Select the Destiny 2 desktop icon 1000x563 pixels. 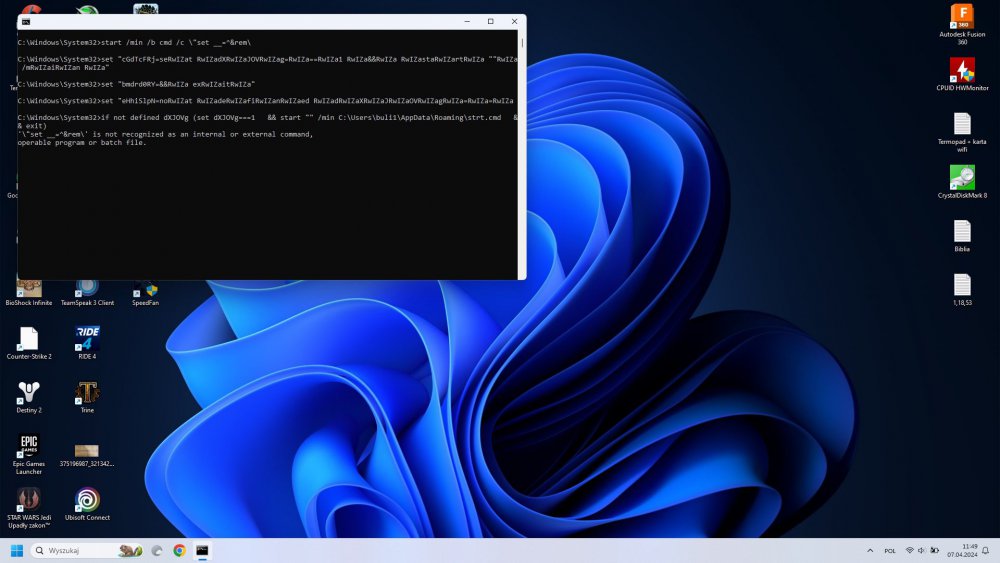29,393
